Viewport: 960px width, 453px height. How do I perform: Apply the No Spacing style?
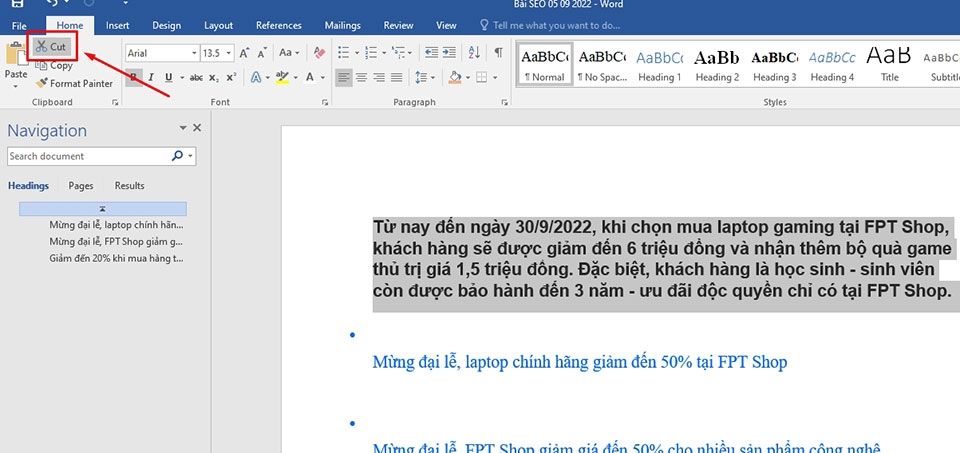click(602, 65)
